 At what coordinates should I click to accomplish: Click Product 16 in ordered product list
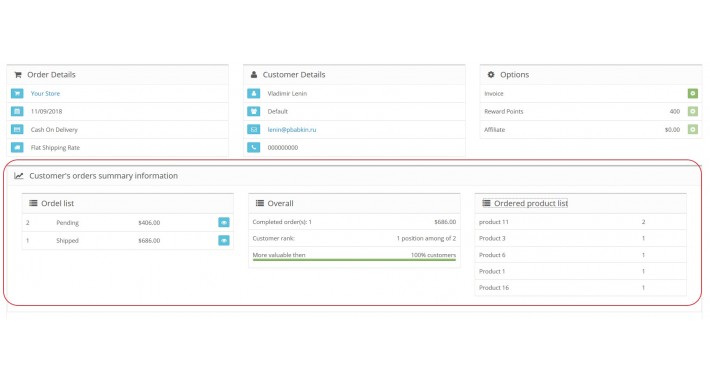(494, 288)
